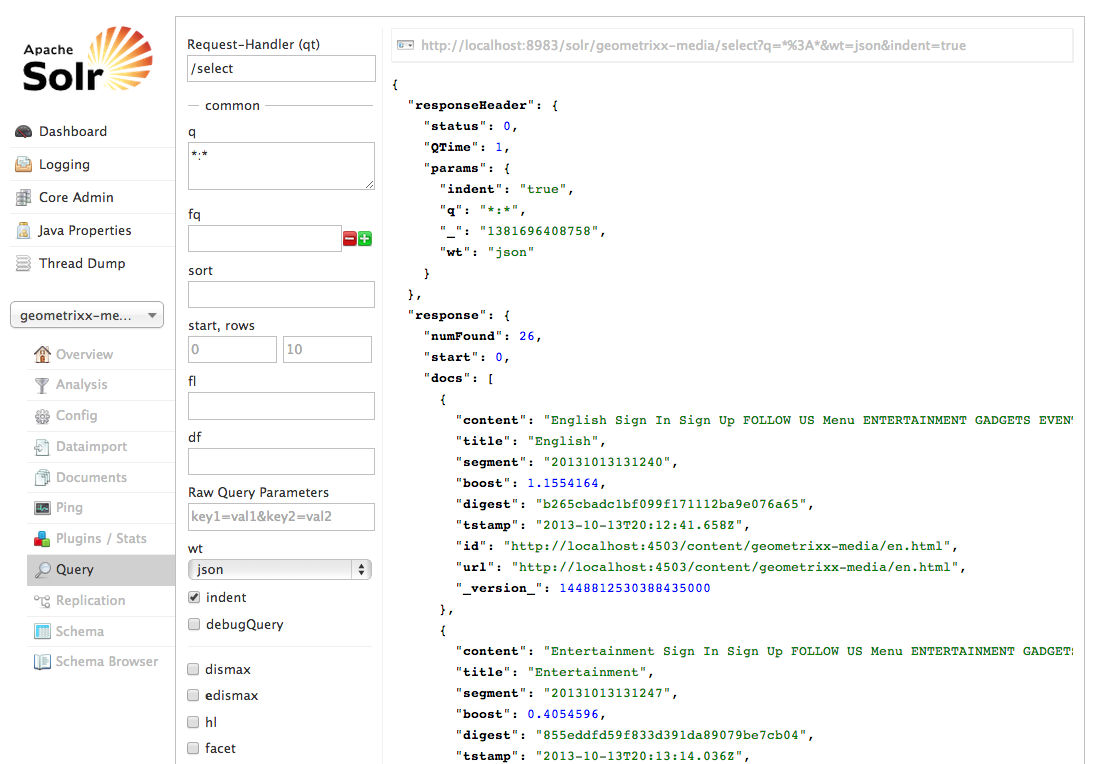This screenshot has width=1103, height=764.
Task: Click the Schema Browser book icon
Action: coord(42,662)
